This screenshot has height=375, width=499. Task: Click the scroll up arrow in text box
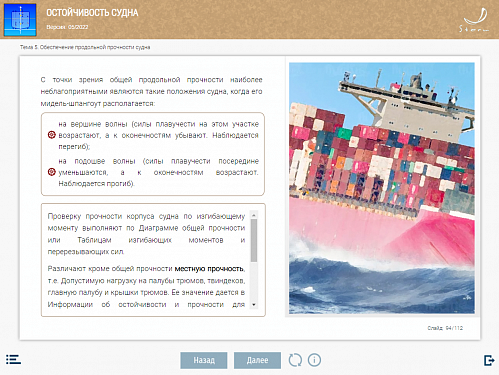(x=254, y=215)
